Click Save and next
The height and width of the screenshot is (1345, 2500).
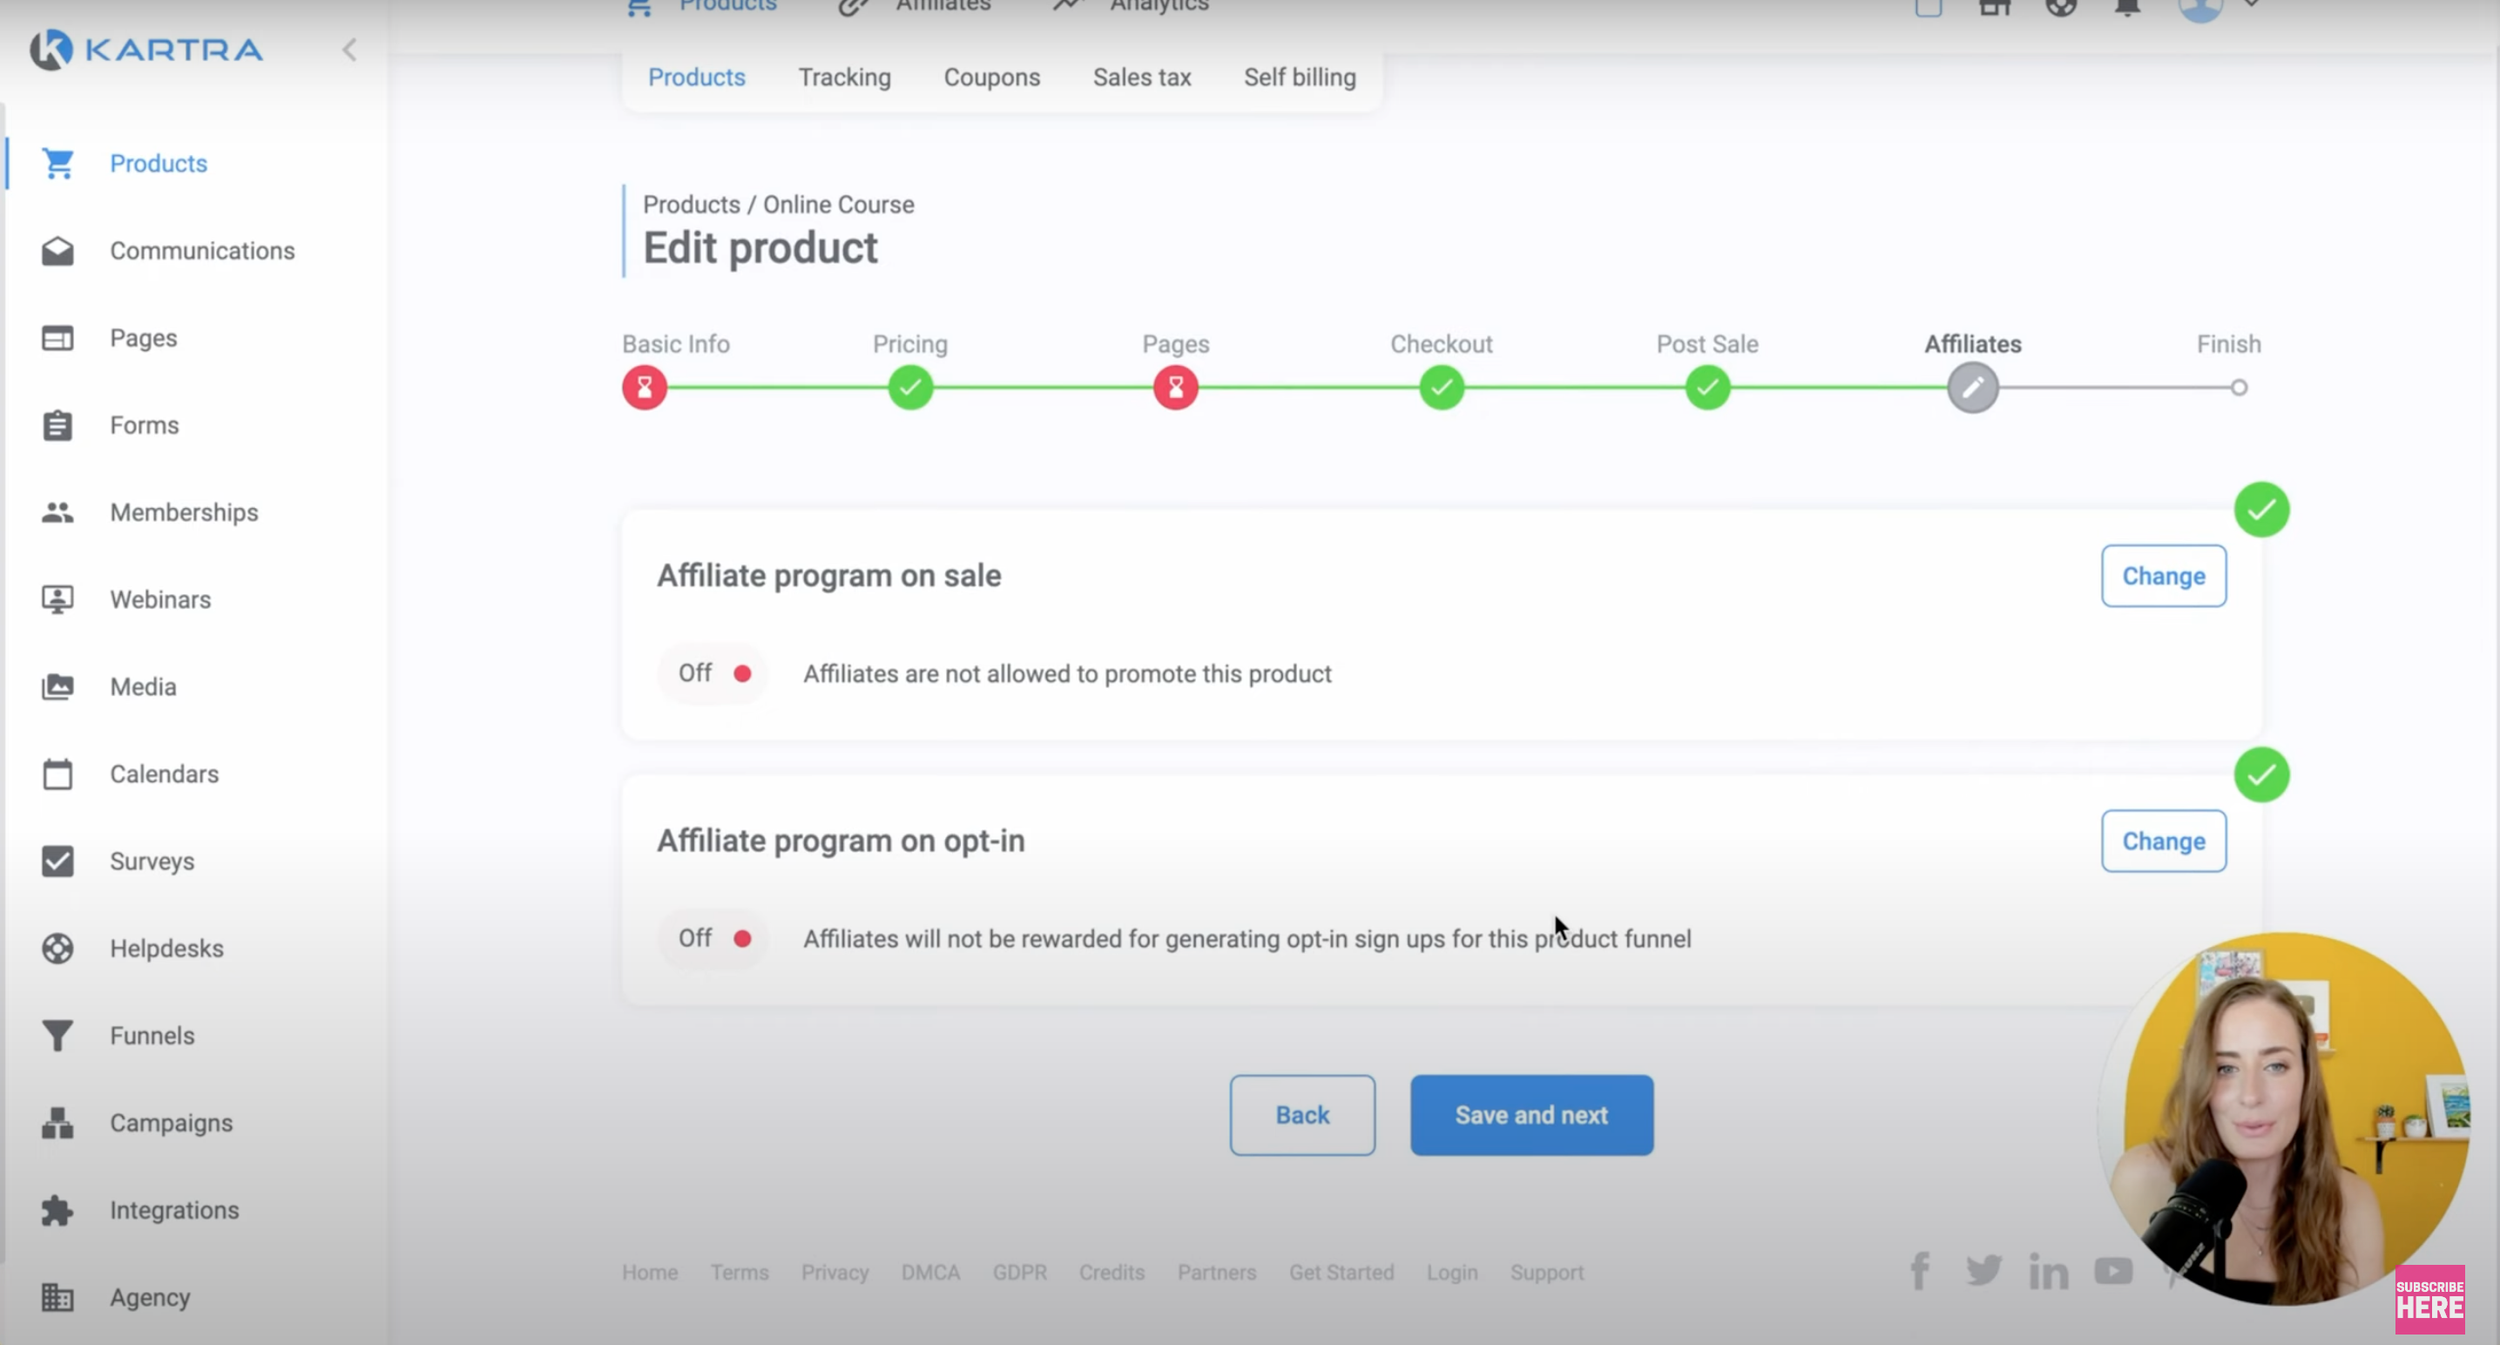pyautogui.click(x=1531, y=1115)
